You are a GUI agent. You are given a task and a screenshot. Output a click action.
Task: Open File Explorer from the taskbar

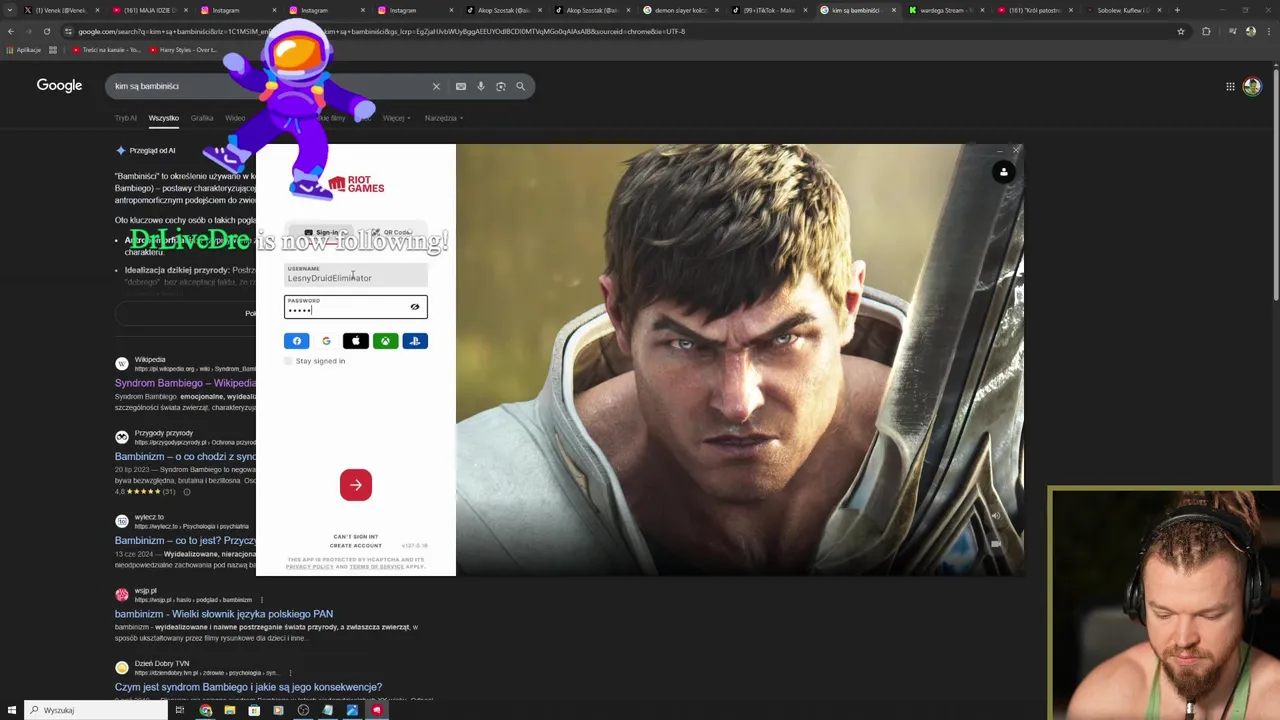229,710
